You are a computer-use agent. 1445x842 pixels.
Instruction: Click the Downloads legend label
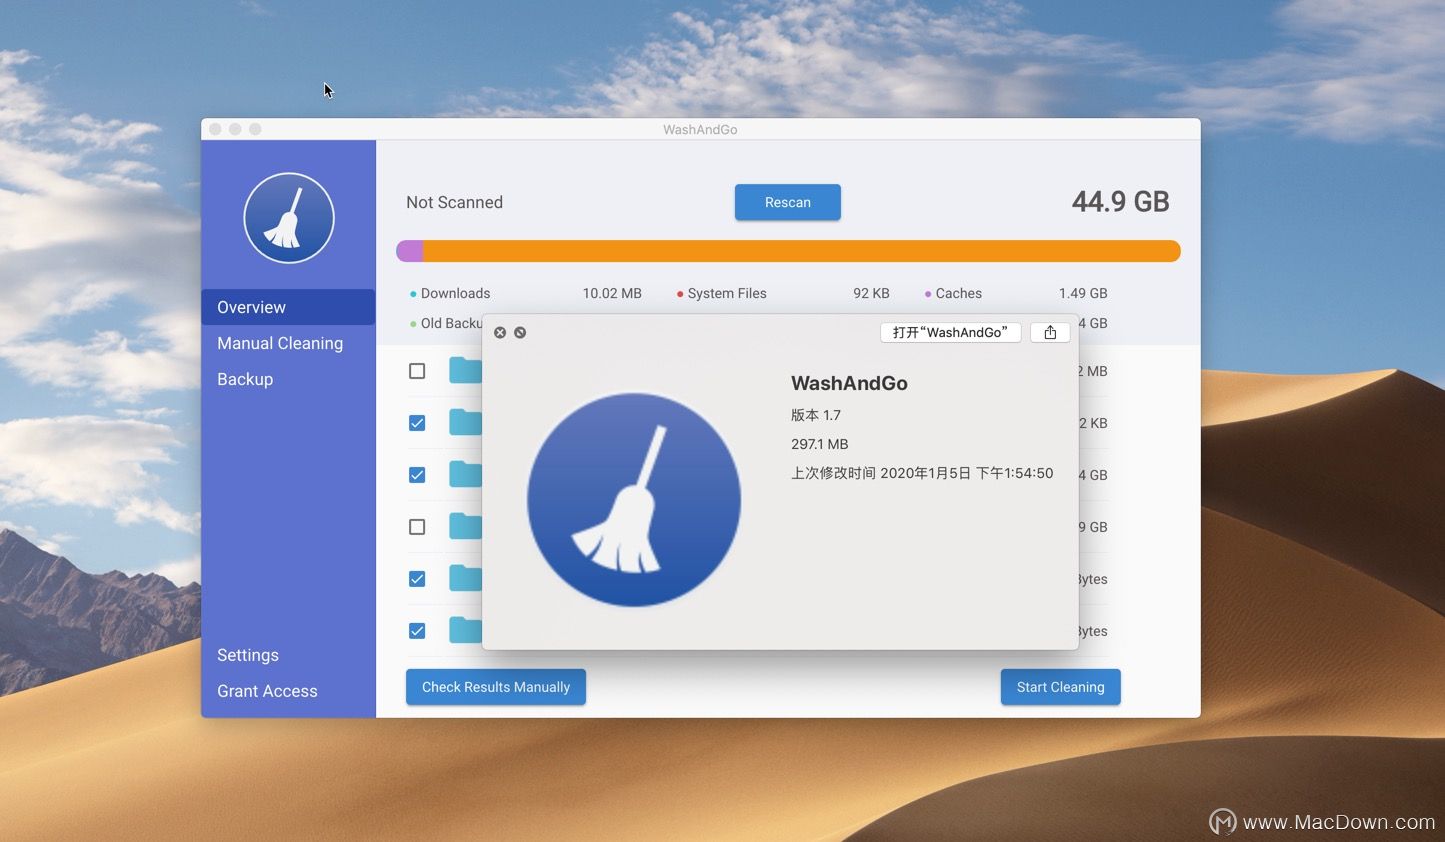point(455,293)
